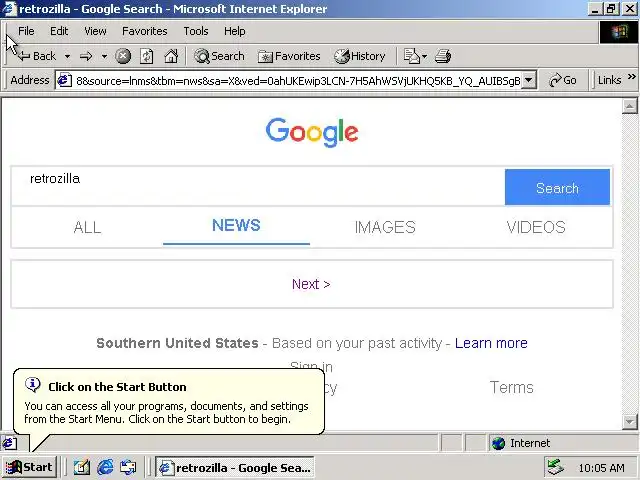
Task: Click the Internet Explorer title bar icon
Action: [9, 9]
